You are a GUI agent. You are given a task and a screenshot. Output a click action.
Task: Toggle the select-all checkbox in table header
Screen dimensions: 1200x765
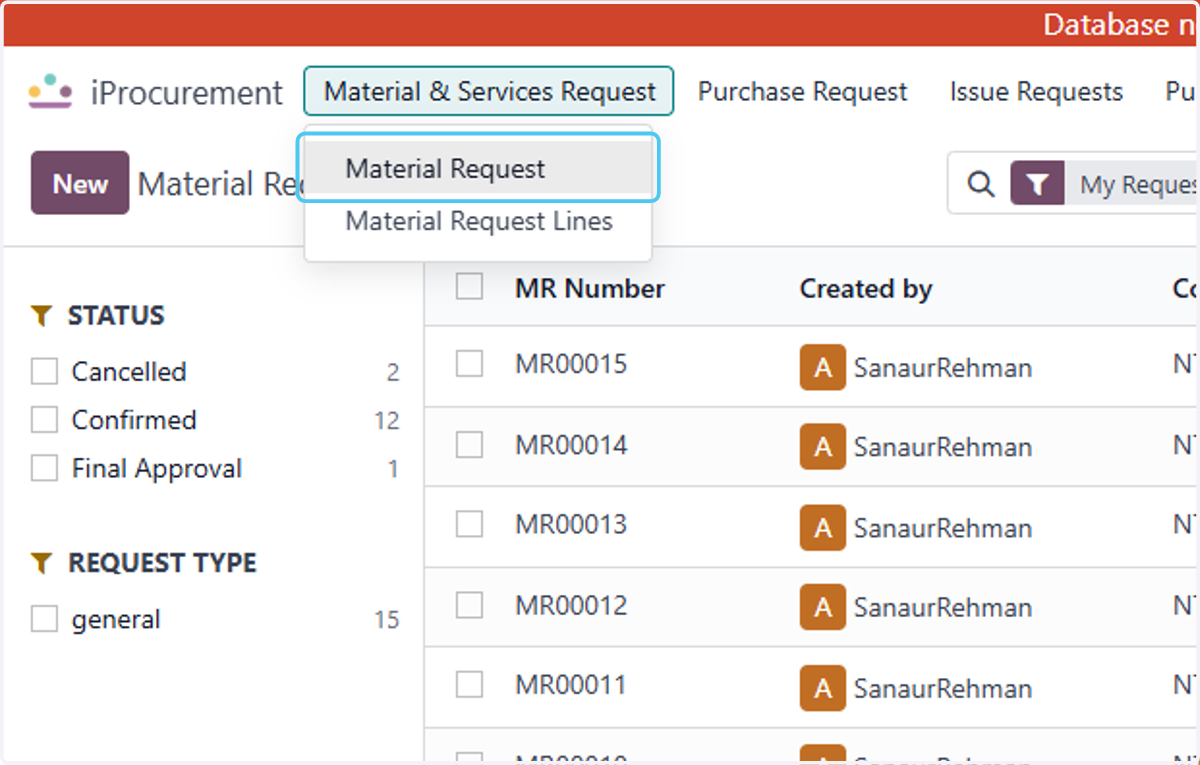469,287
